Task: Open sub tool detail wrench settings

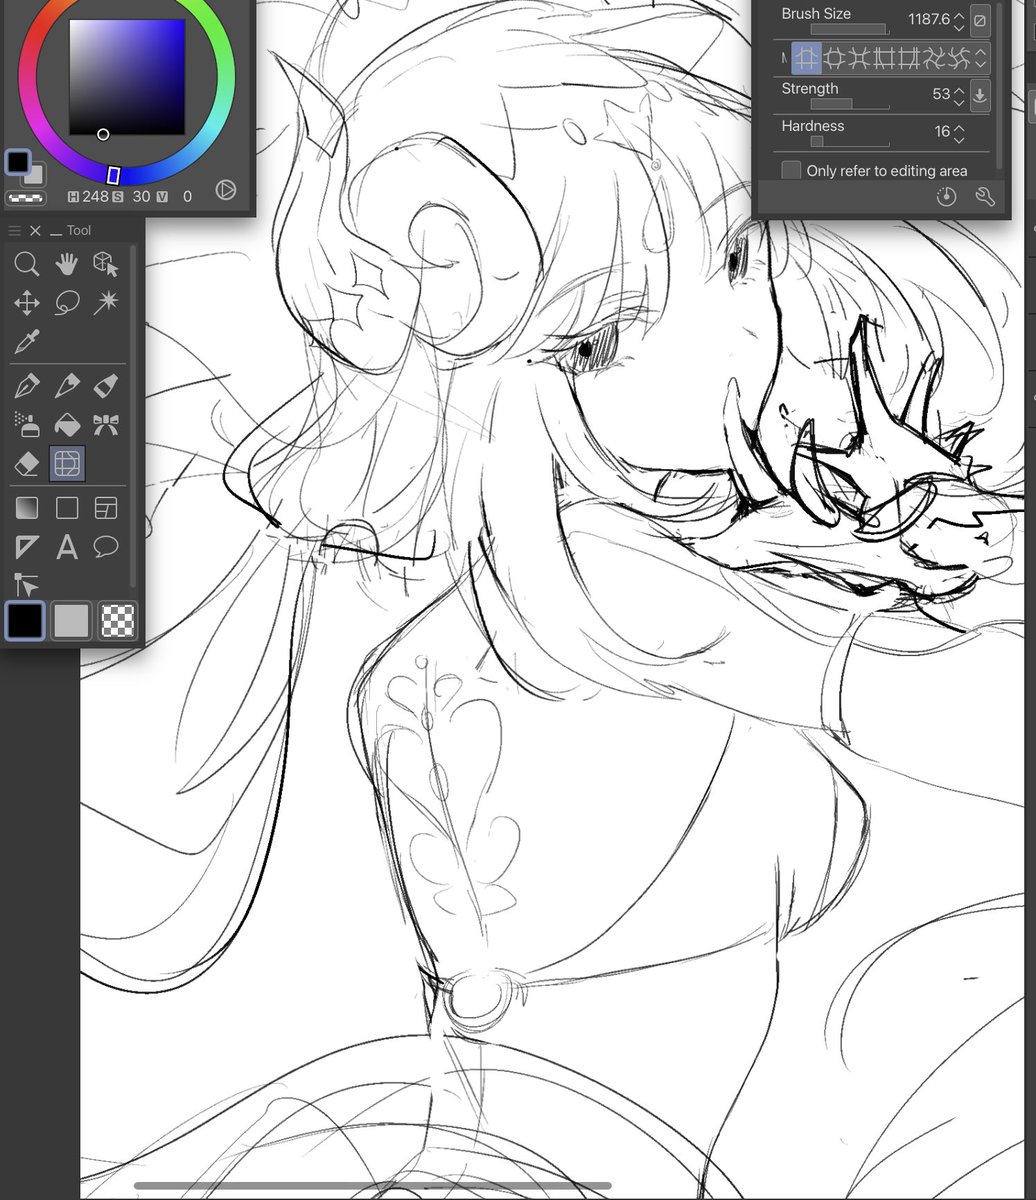Action: click(x=984, y=196)
